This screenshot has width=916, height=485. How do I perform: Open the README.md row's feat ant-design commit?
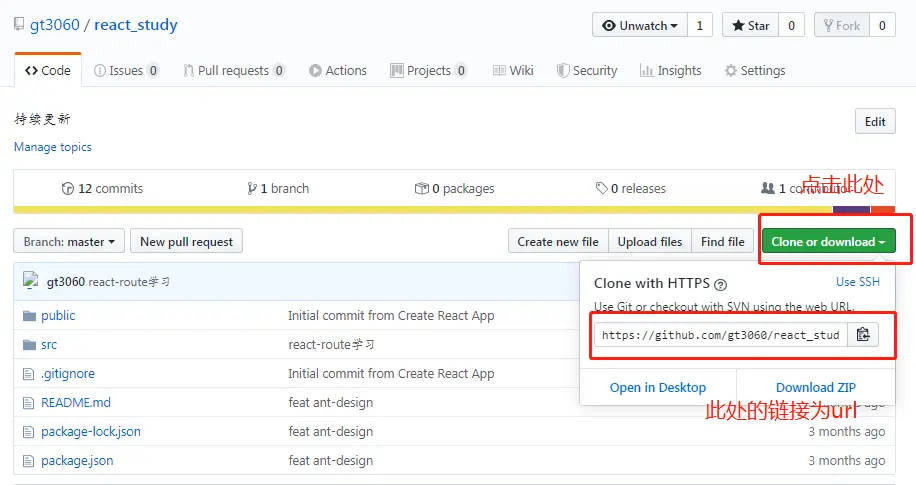point(331,403)
